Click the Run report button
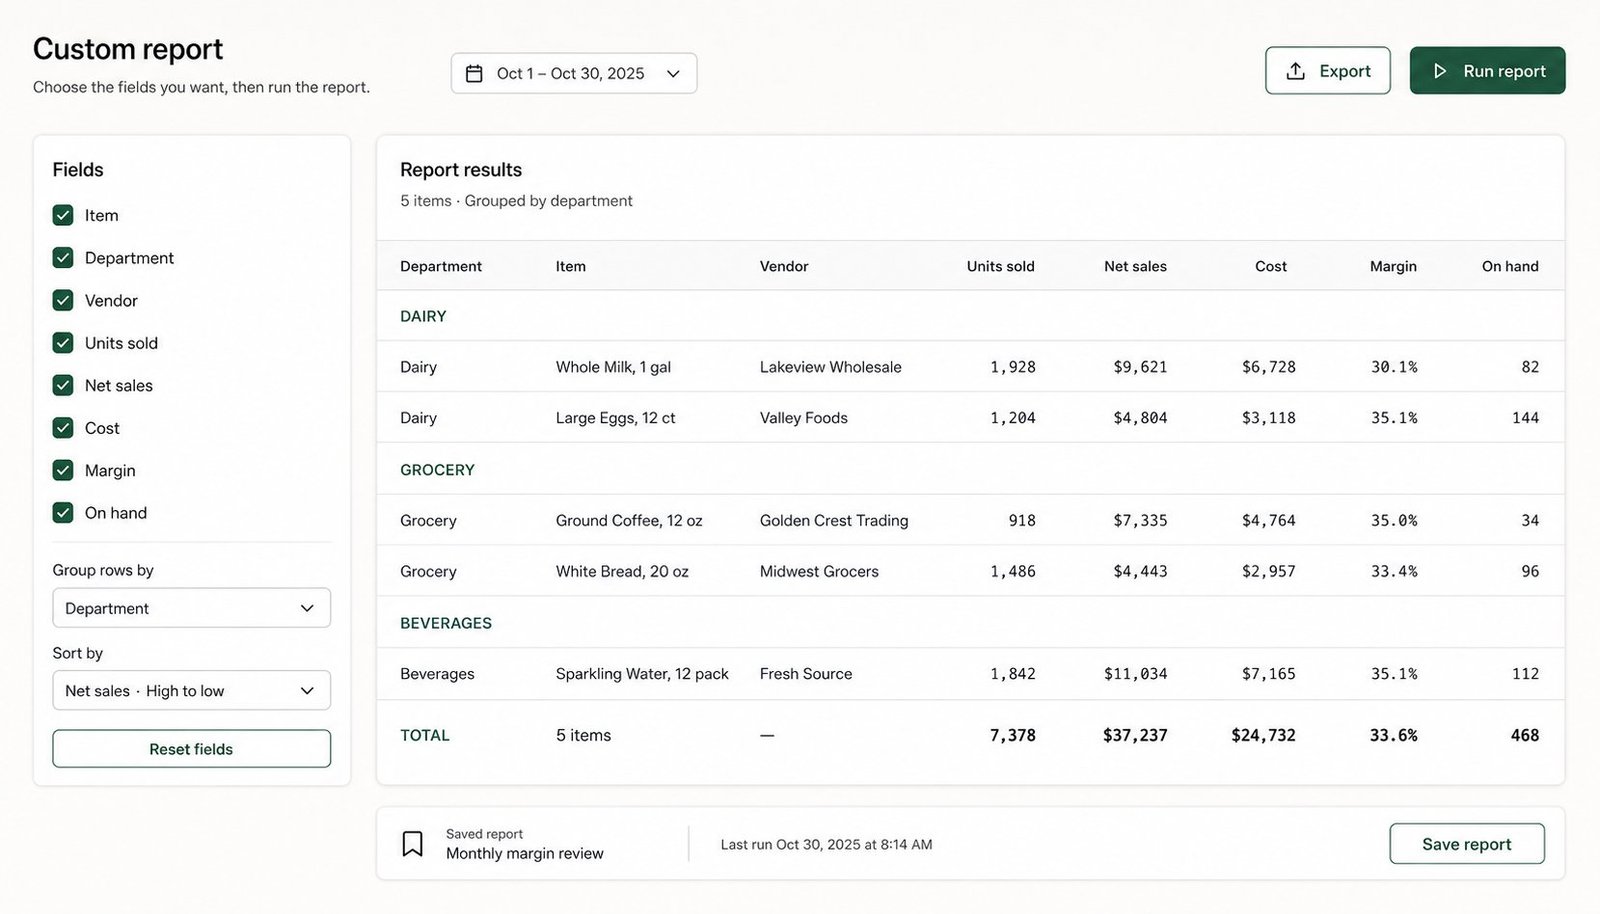Viewport: 1600px width, 914px height. [x=1488, y=71]
